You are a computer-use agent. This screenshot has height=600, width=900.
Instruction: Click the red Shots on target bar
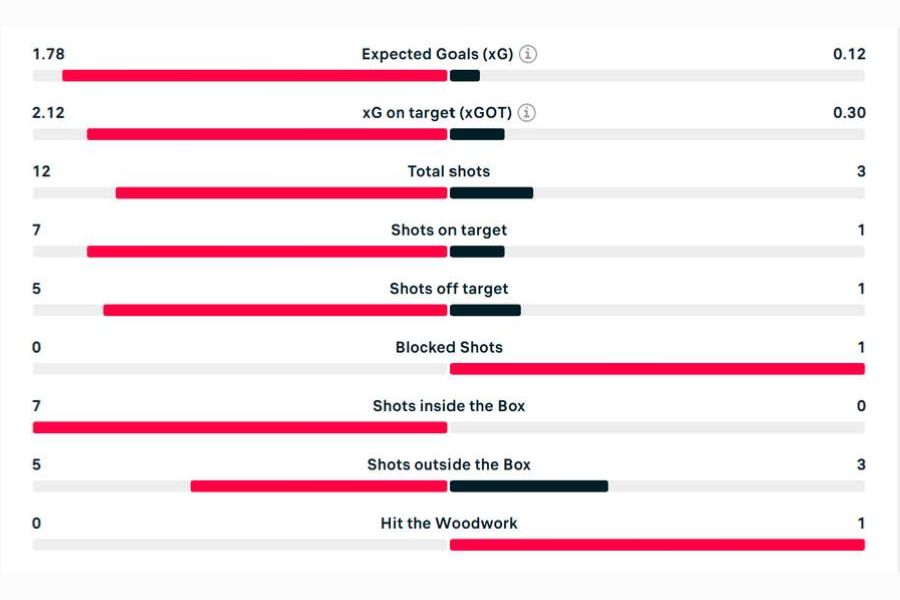267,252
